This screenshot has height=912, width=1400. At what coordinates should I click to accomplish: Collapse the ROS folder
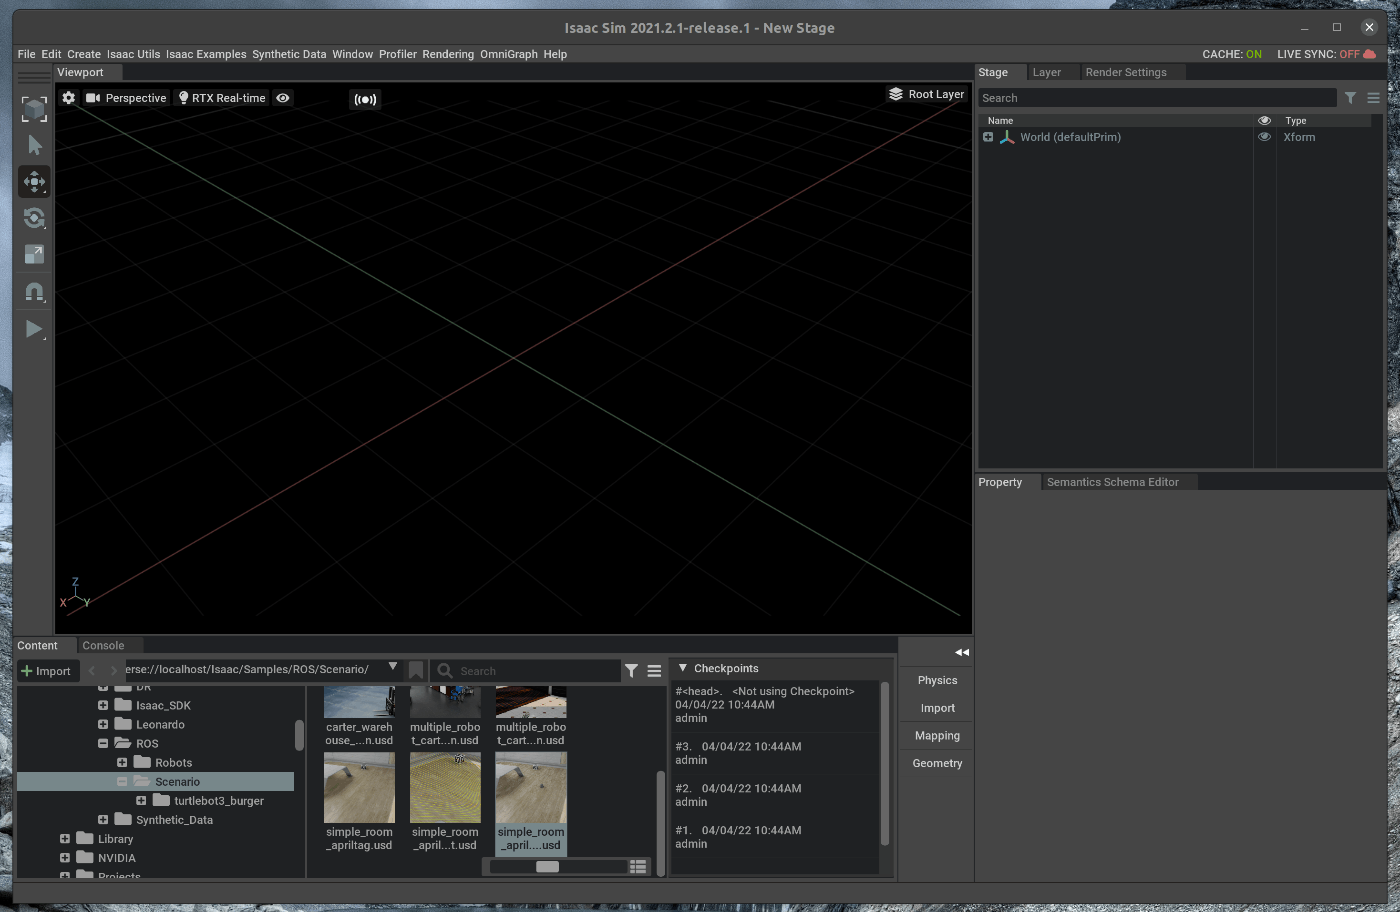pos(103,743)
